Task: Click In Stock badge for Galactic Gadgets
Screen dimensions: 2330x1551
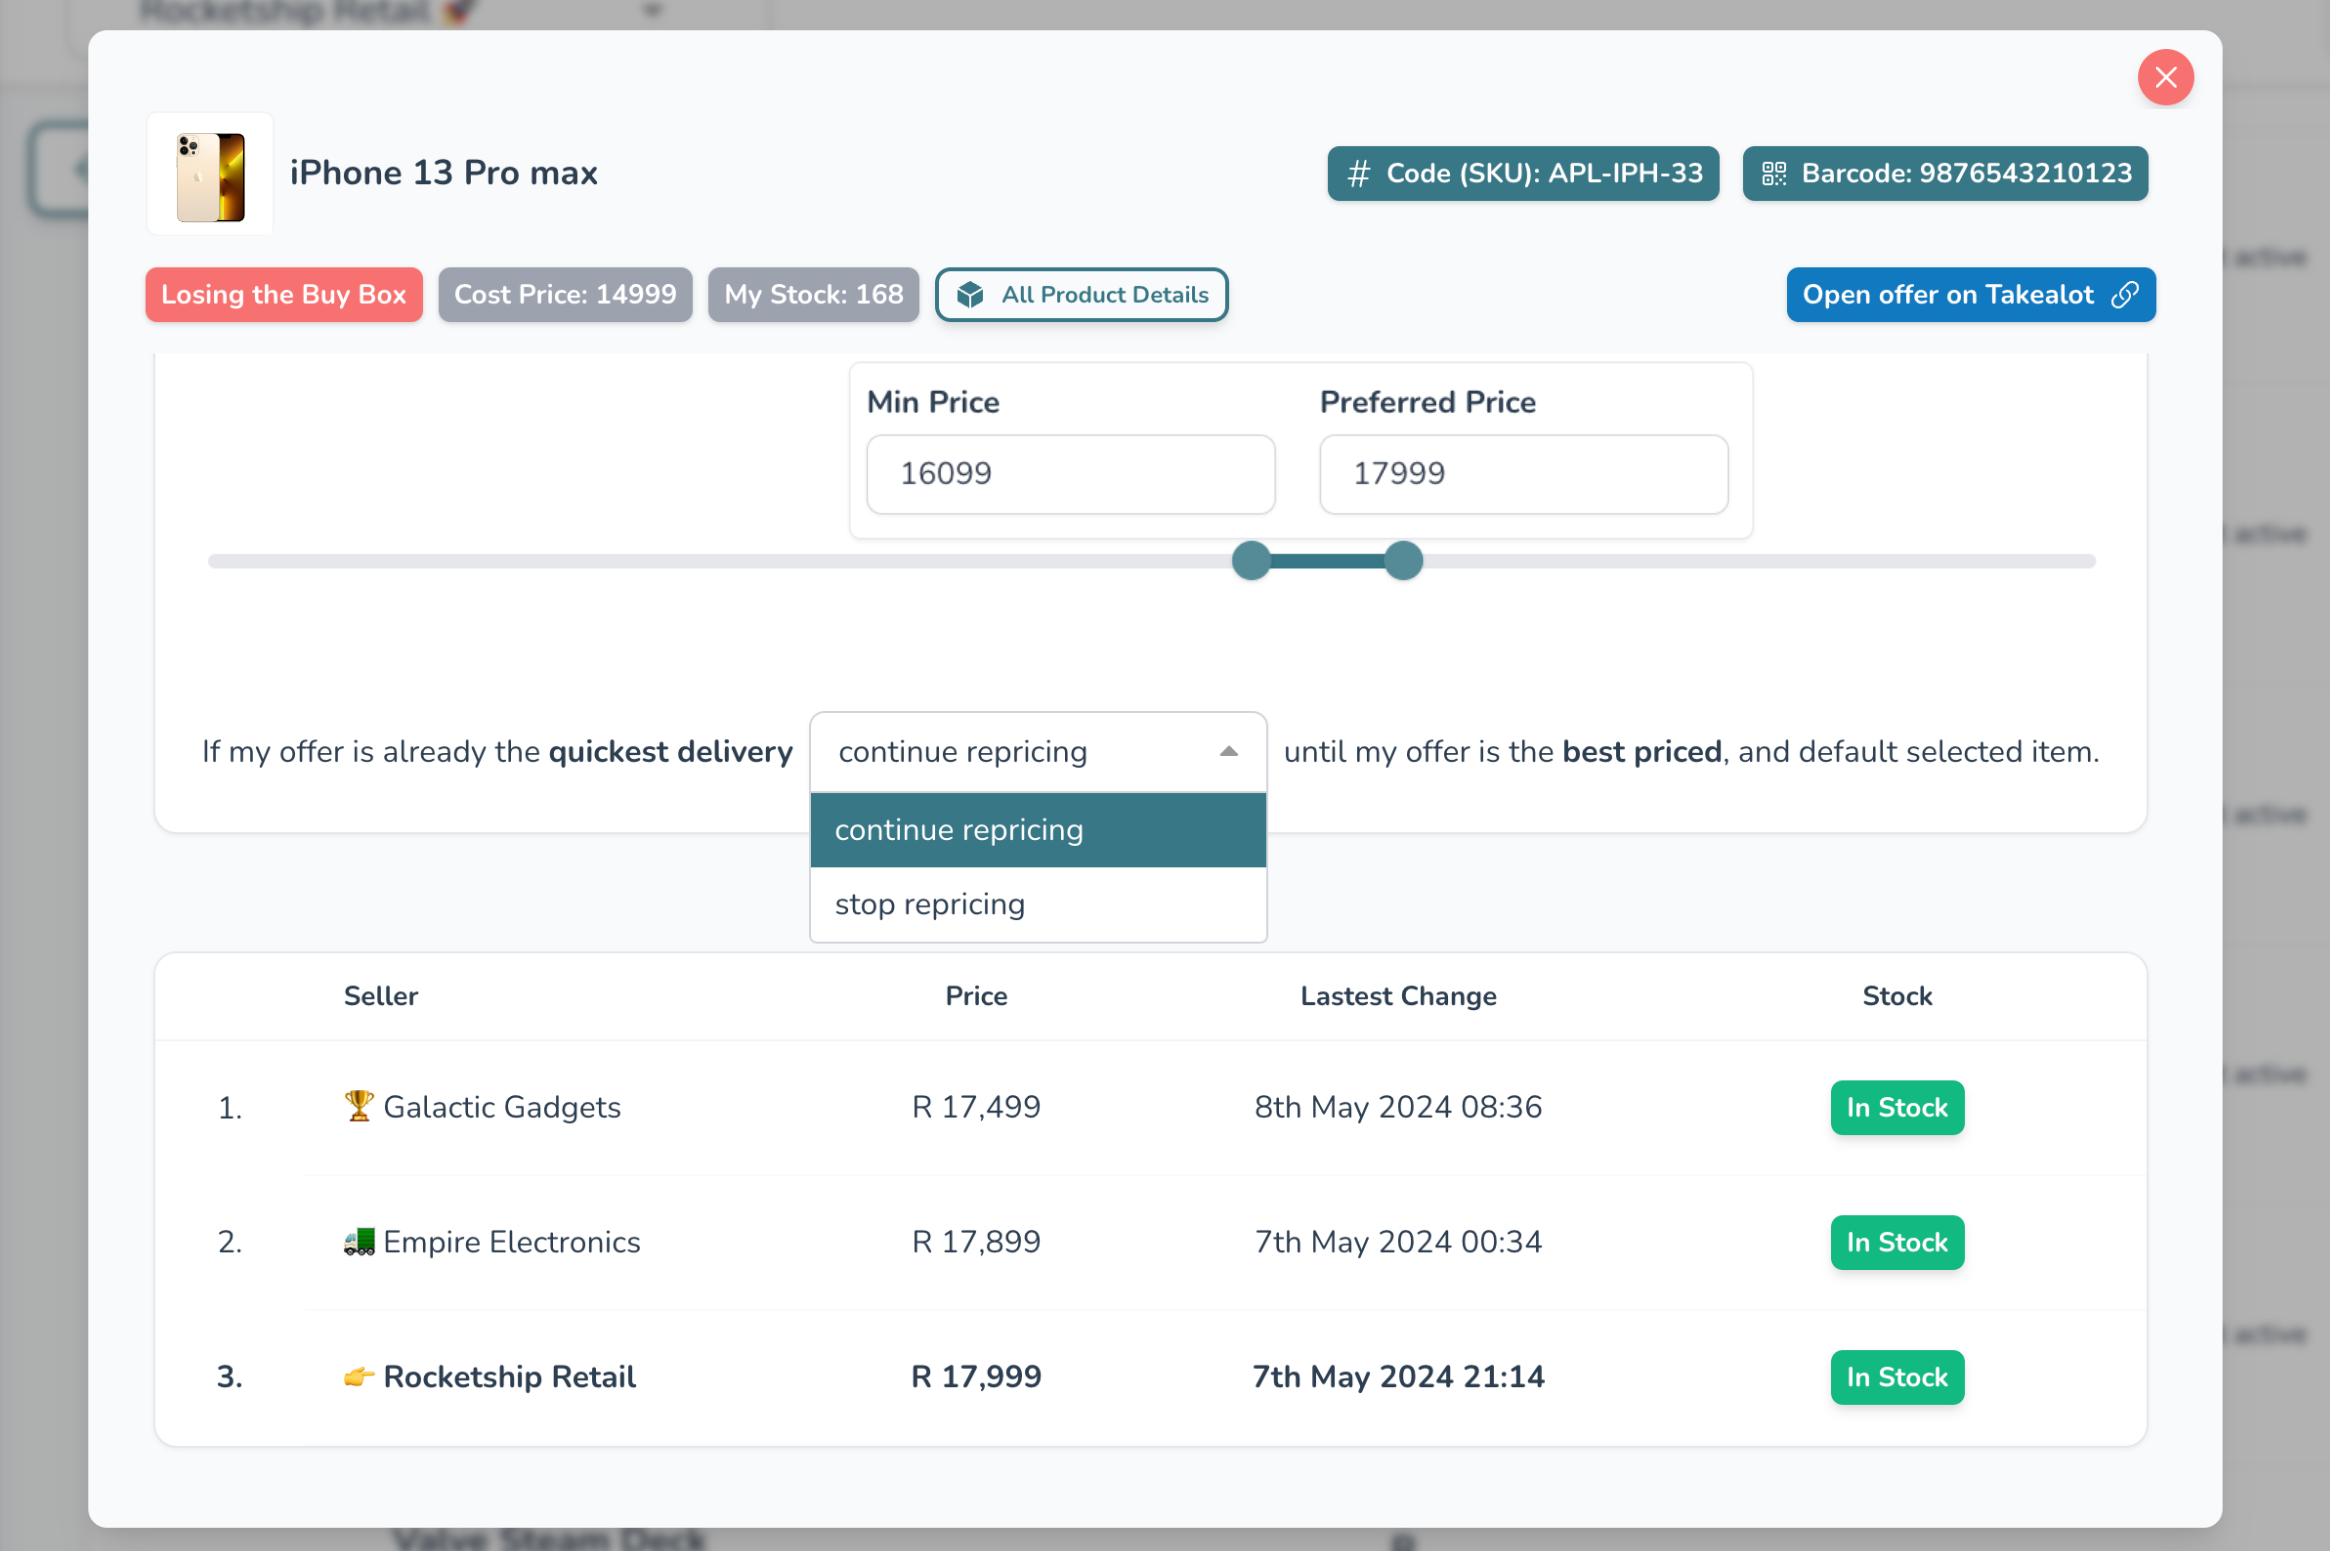Action: coord(1896,1107)
